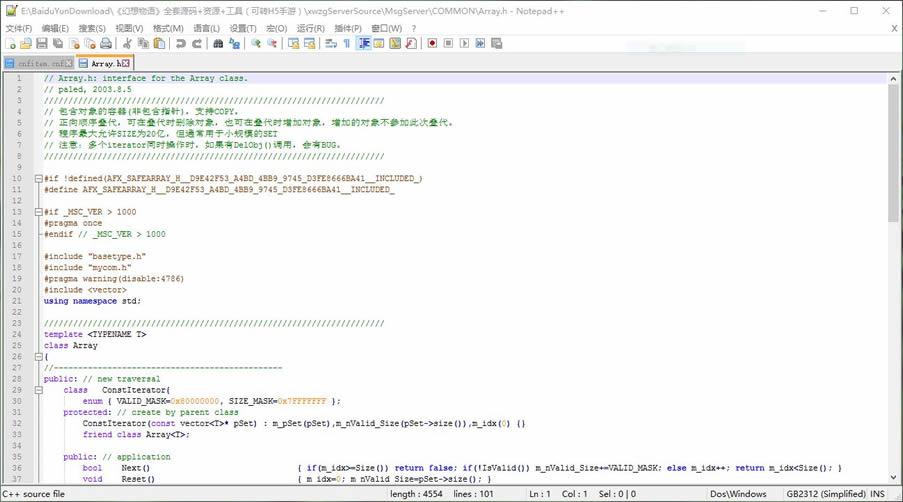Play back the recorded macro icon
The image size is (903, 502).
465,44
